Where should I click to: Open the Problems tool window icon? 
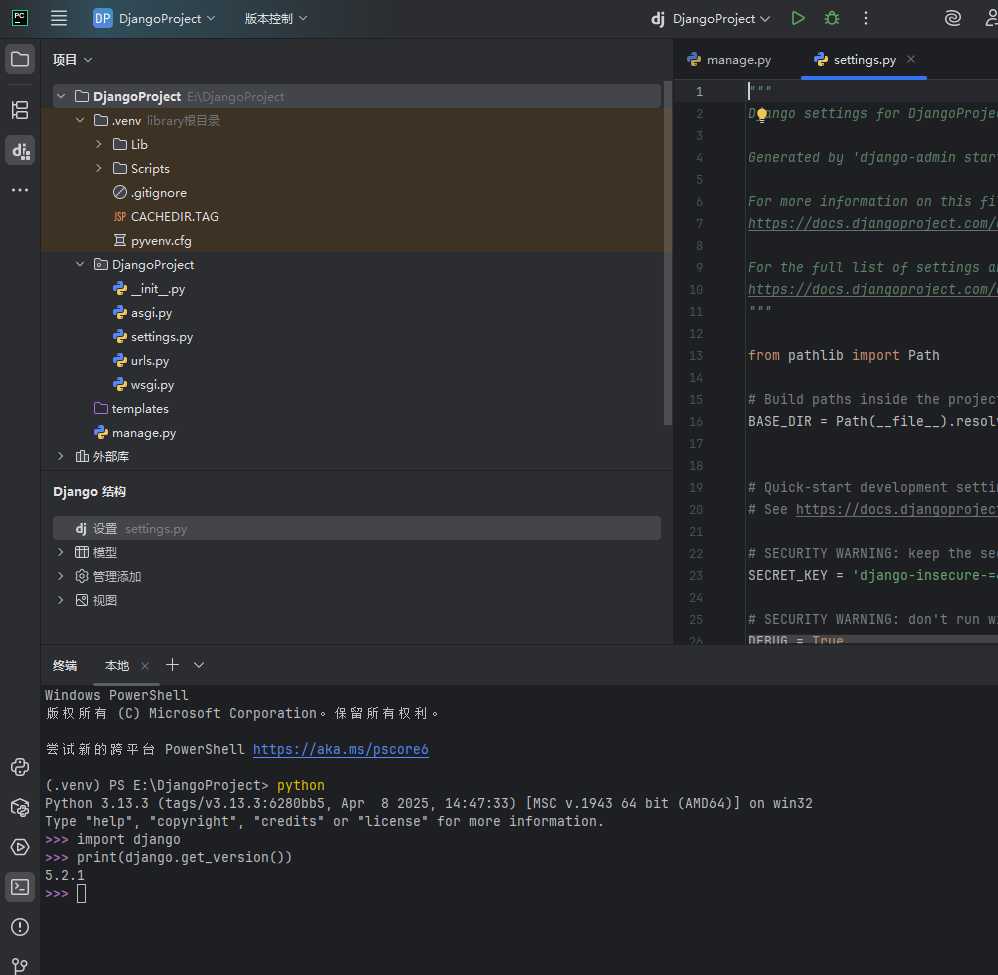(20, 927)
